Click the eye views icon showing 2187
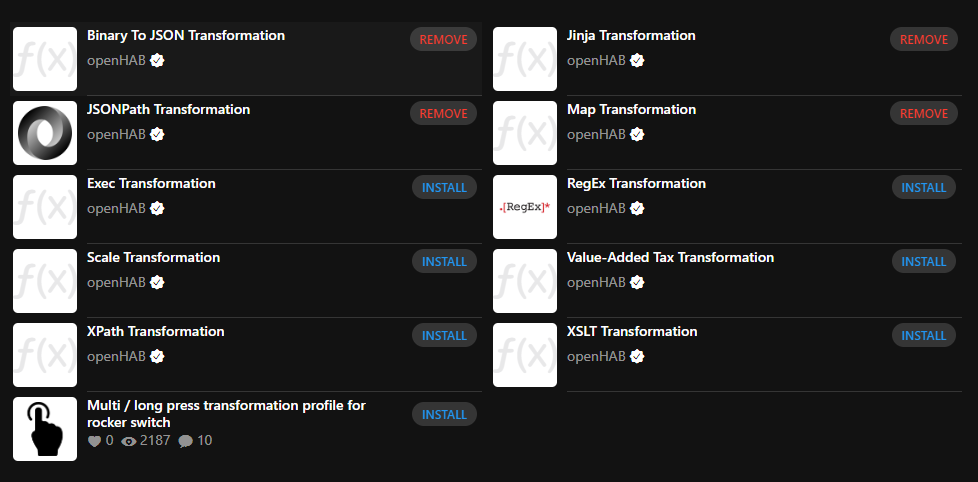Screen dimensions: 978x482 (x=129, y=441)
